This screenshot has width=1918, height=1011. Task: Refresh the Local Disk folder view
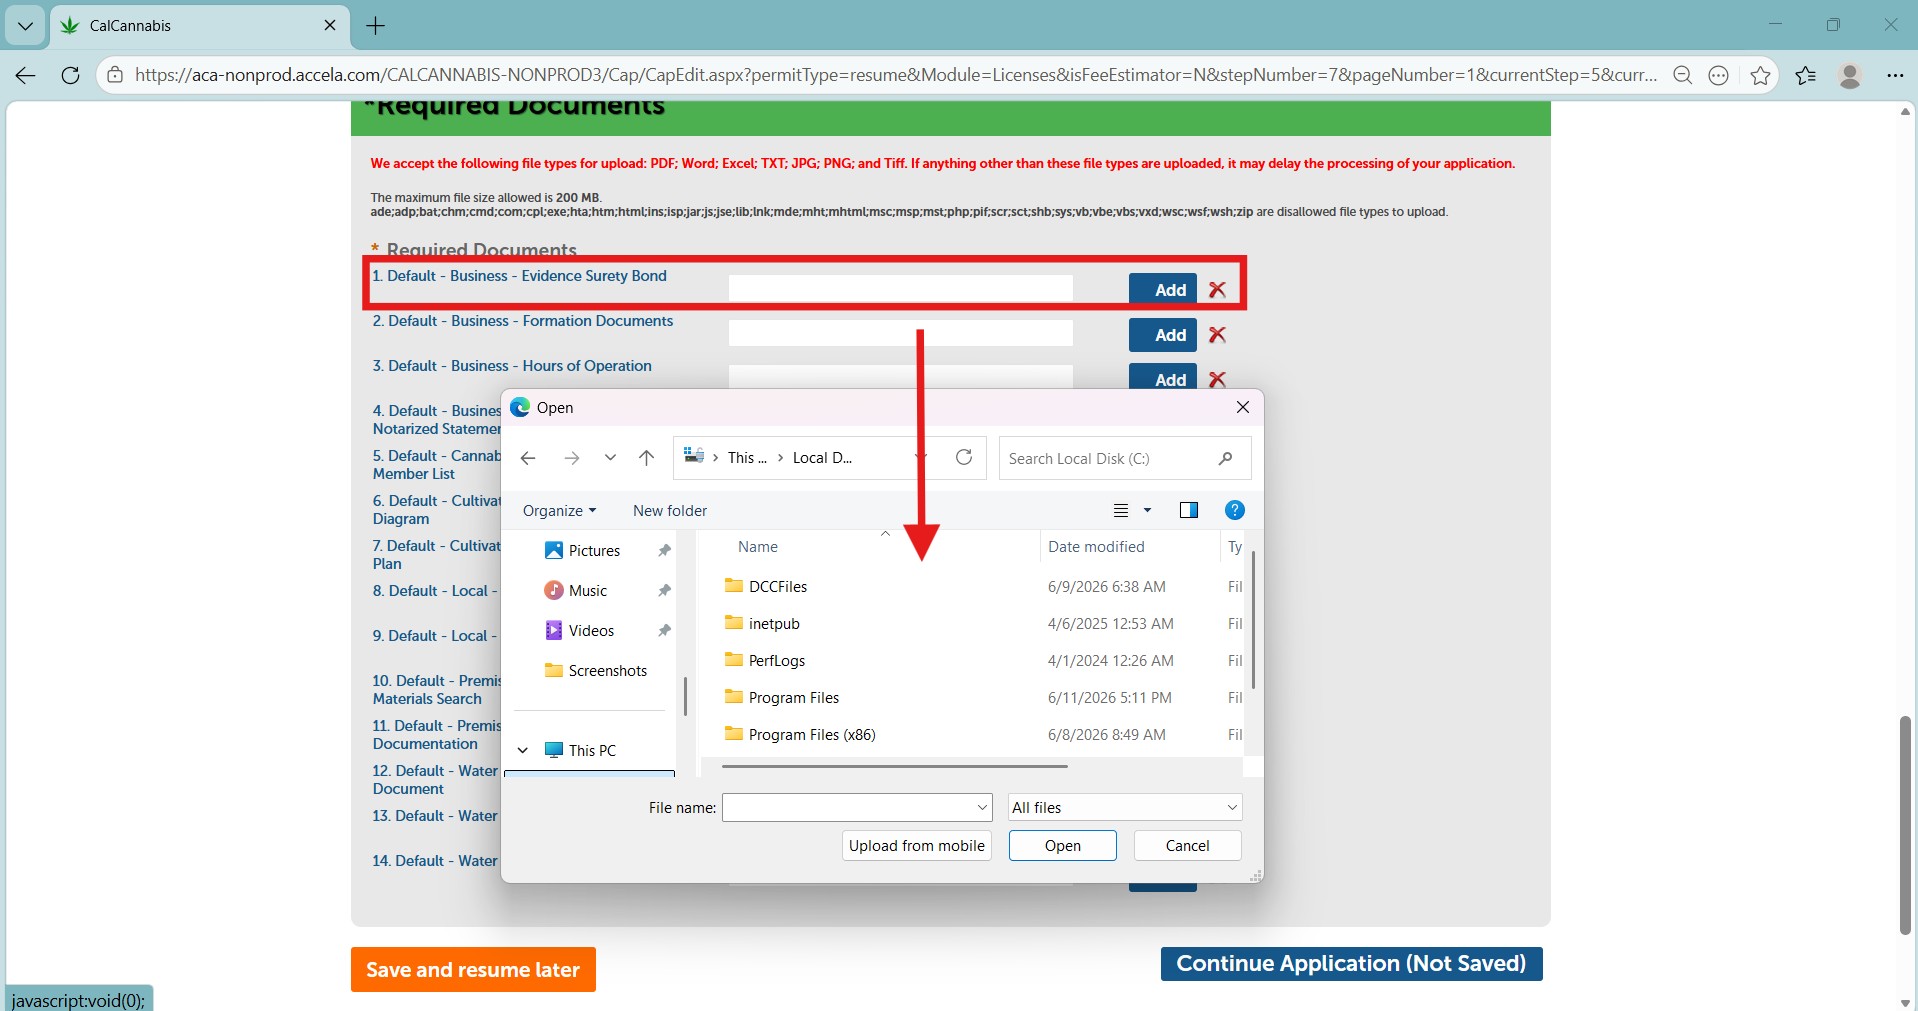964,457
